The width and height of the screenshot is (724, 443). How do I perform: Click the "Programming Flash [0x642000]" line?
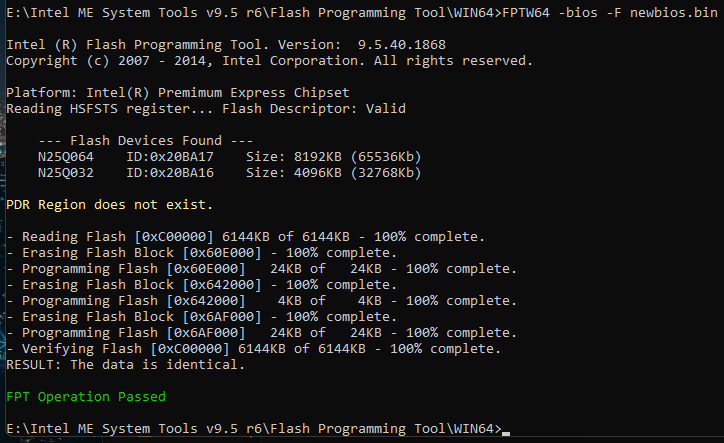261,301
